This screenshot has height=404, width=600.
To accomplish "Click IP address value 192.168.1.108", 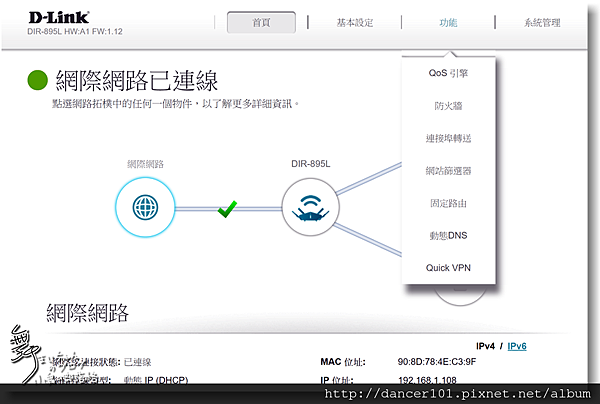I will click(427, 380).
